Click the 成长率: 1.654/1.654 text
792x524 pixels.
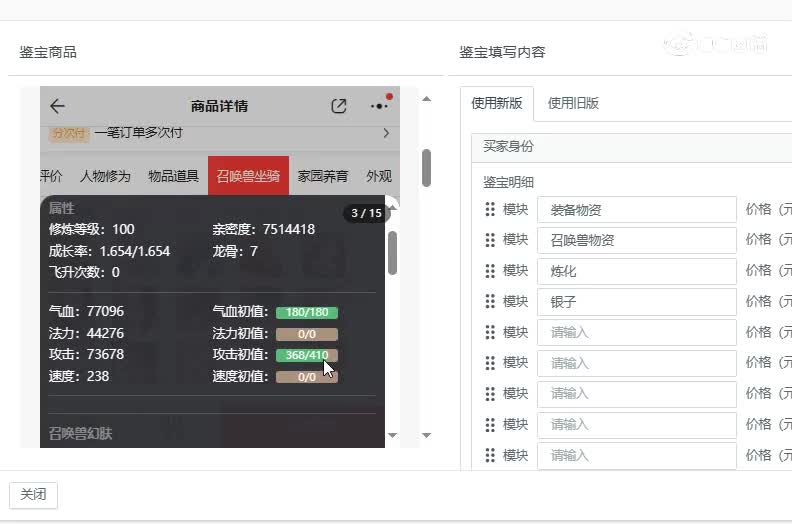coord(110,251)
